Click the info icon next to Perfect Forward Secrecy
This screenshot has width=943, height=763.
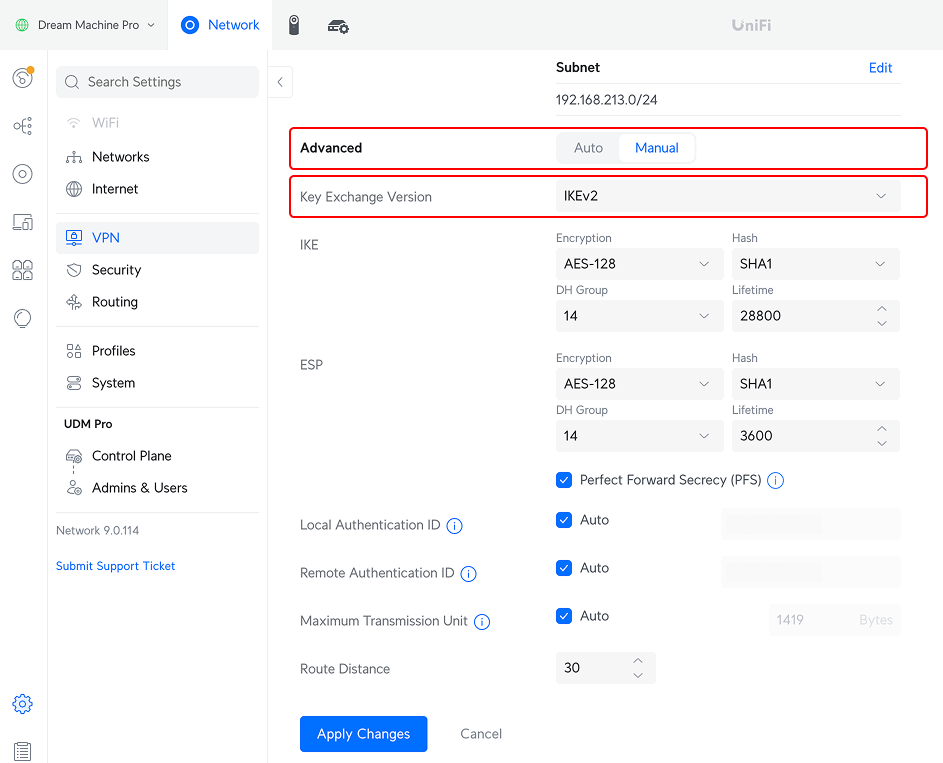775,480
